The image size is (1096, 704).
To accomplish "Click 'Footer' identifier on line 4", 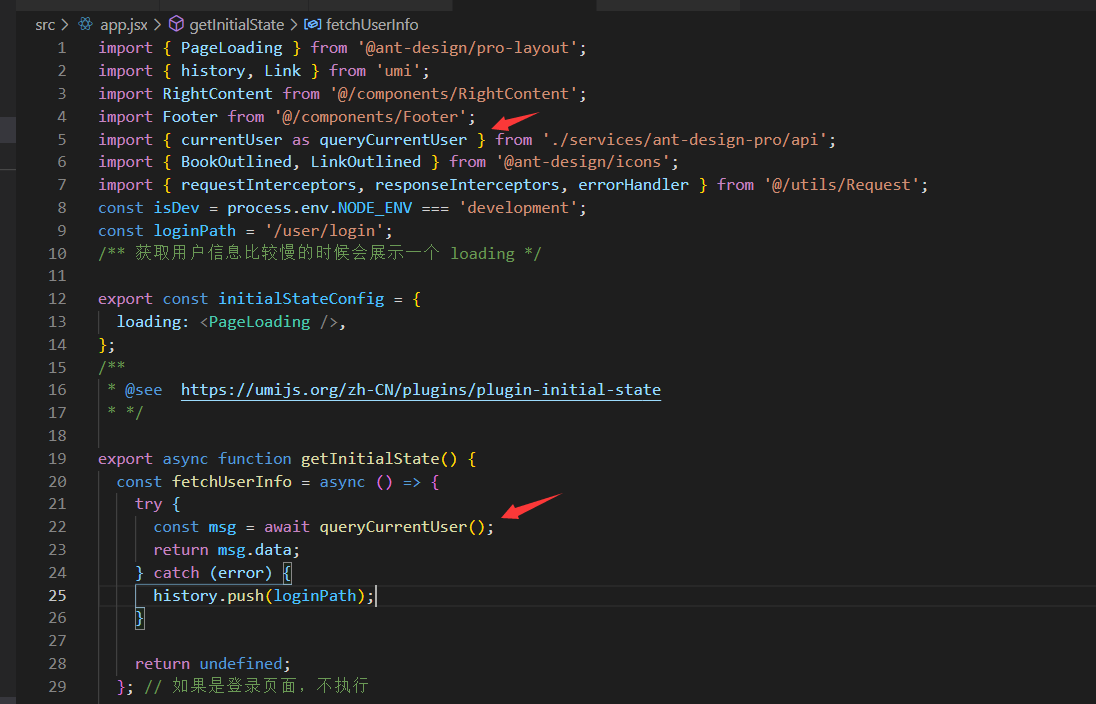I will [x=190, y=116].
